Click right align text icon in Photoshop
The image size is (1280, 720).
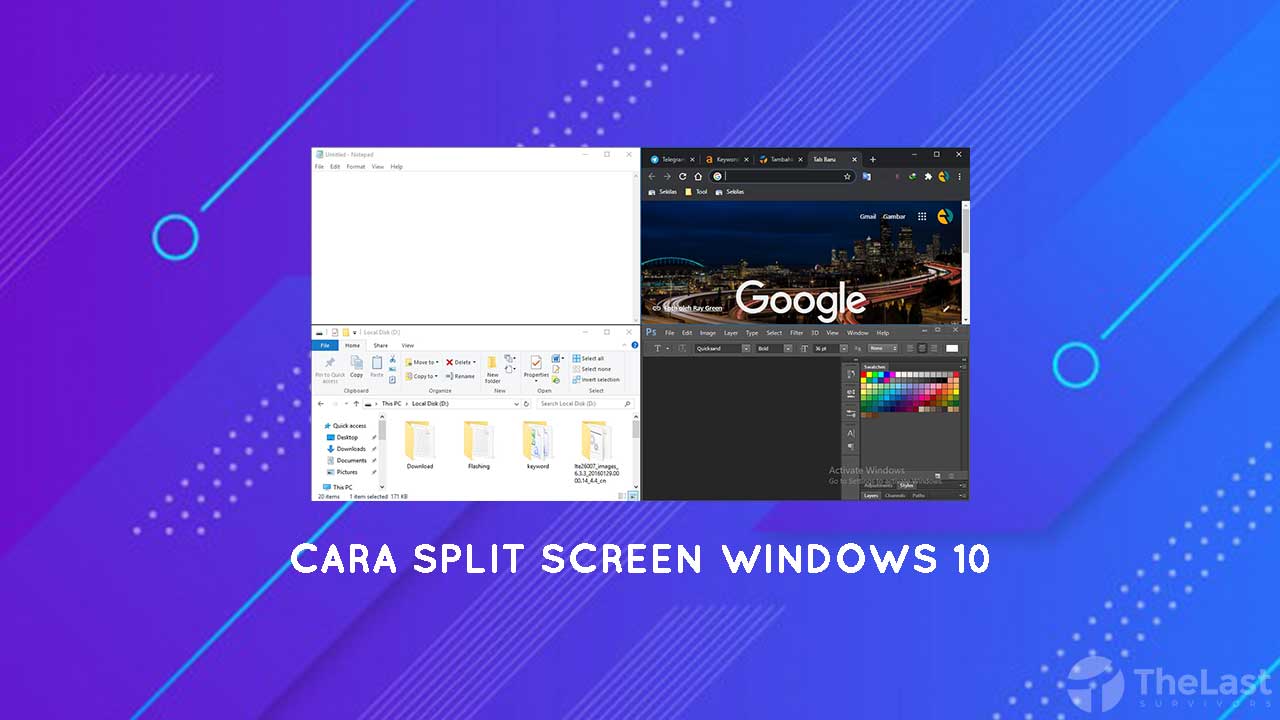click(934, 348)
